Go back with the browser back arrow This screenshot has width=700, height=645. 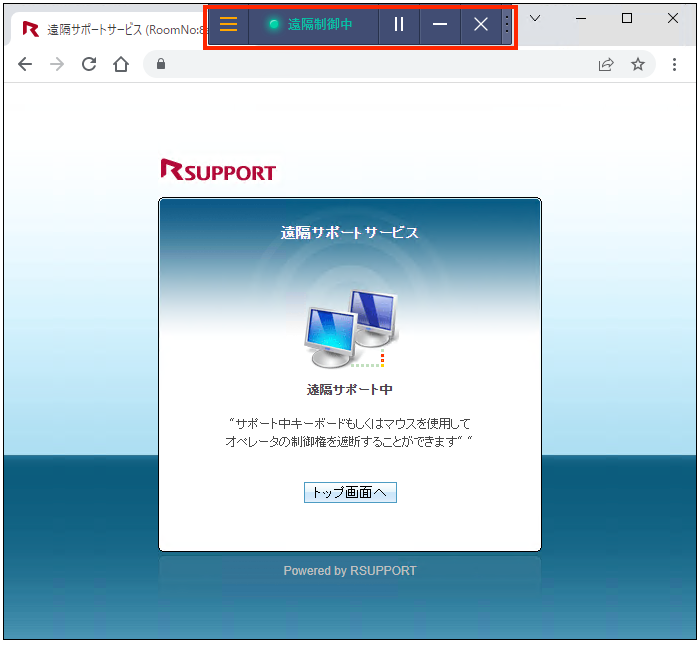25,64
